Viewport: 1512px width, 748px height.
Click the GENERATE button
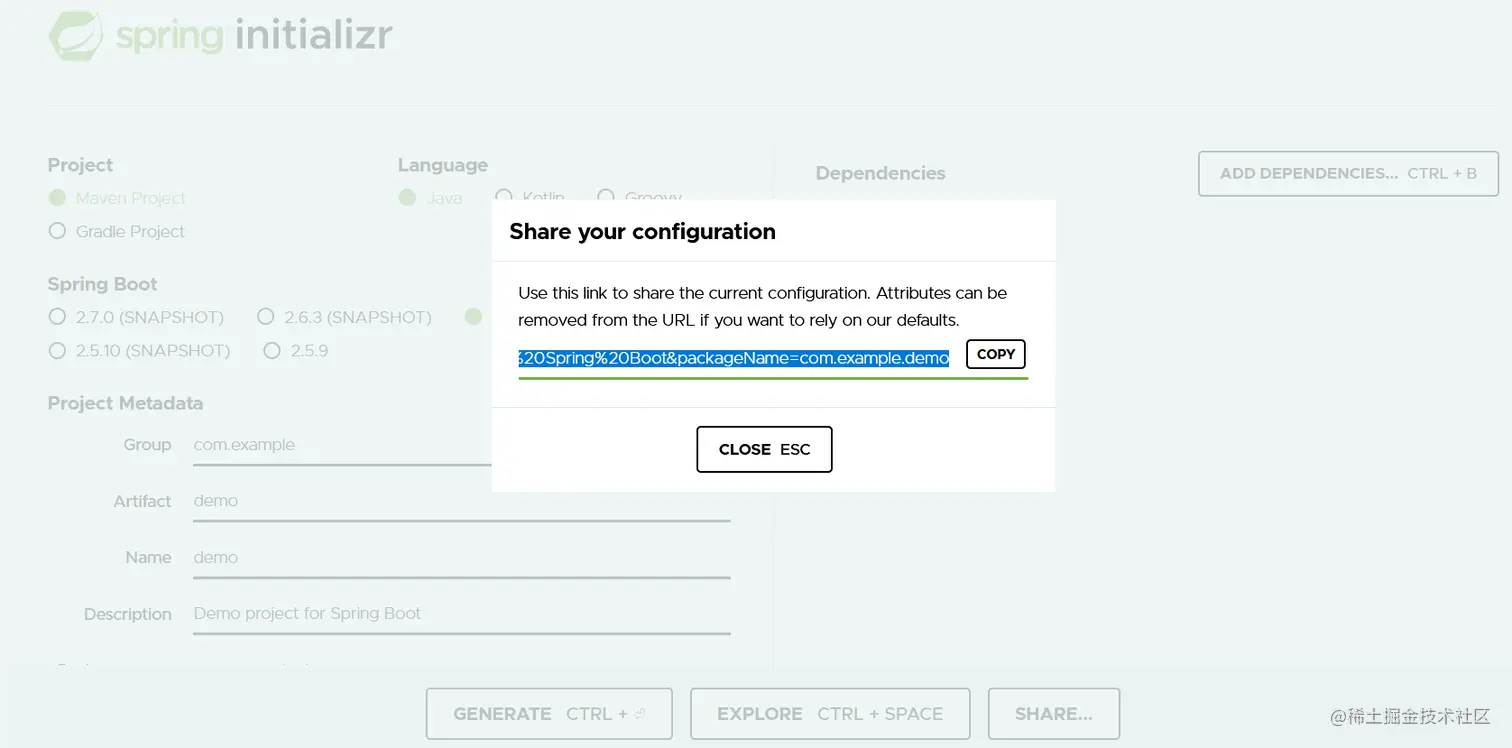(549, 714)
